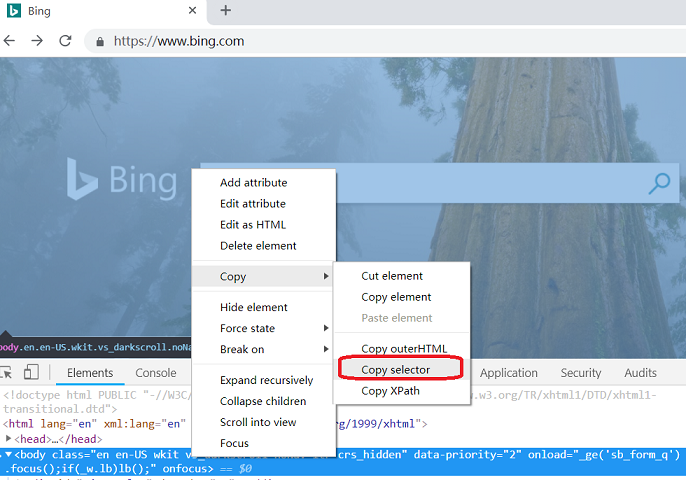The image size is (686, 480).
Task: Click the lock icon in address bar
Action: pos(100,42)
